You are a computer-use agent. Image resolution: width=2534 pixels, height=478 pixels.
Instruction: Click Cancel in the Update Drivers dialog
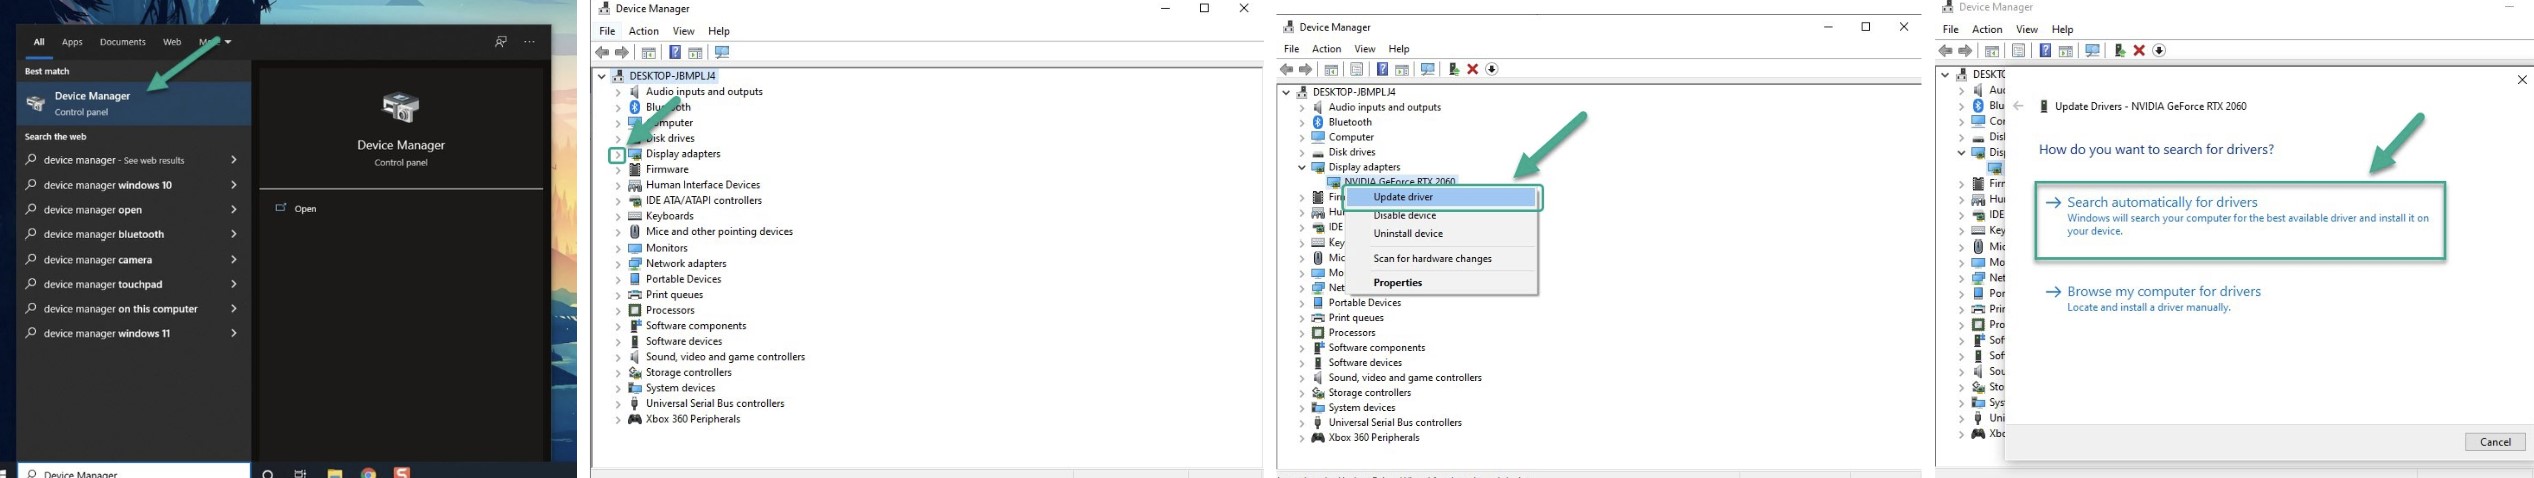tap(2495, 442)
